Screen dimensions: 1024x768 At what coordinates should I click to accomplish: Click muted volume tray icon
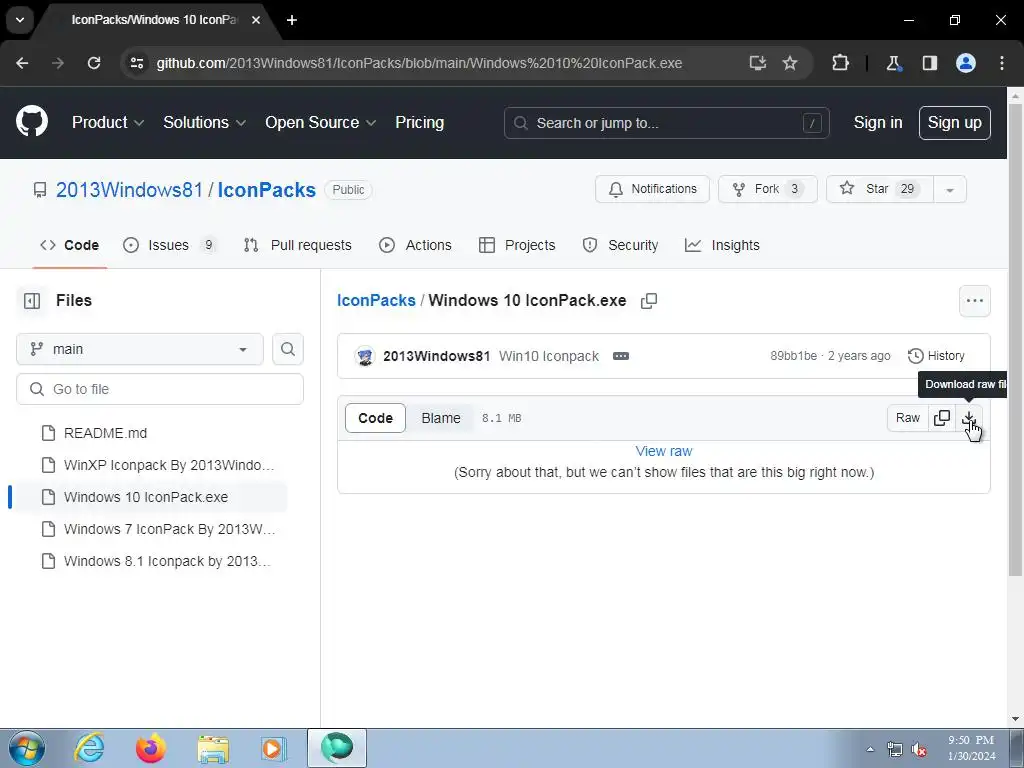[920, 749]
